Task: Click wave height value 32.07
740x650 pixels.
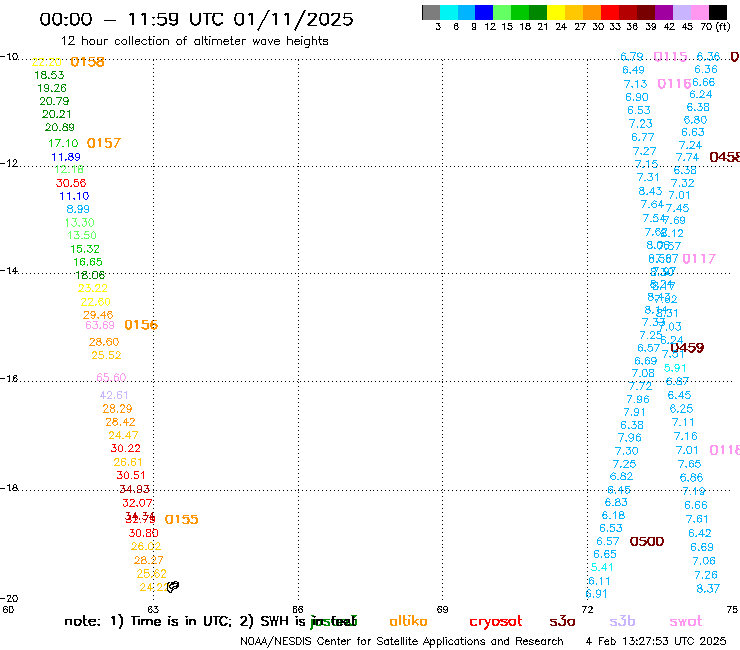Action: 137,503
